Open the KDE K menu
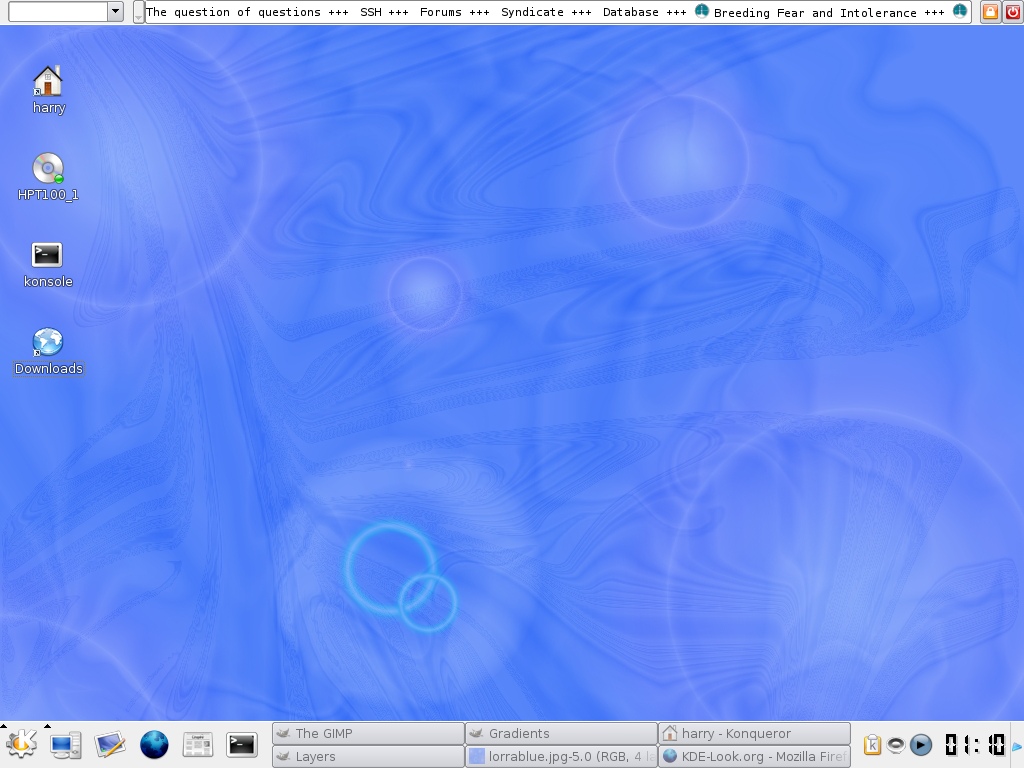The height and width of the screenshot is (768, 1024). coord(21,744)
